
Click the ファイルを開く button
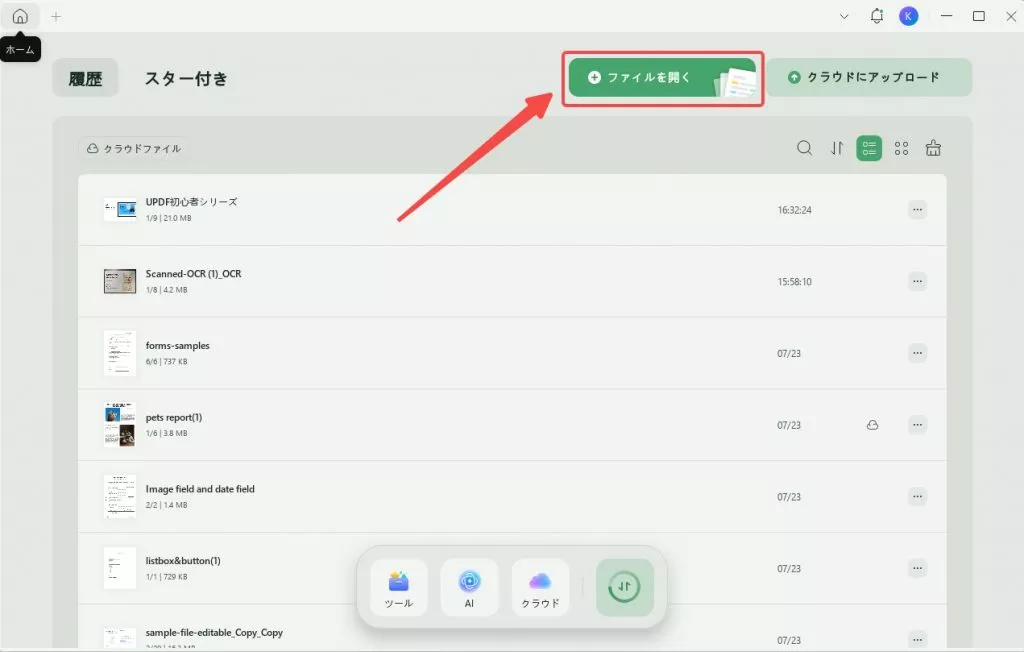click(662, 77)
